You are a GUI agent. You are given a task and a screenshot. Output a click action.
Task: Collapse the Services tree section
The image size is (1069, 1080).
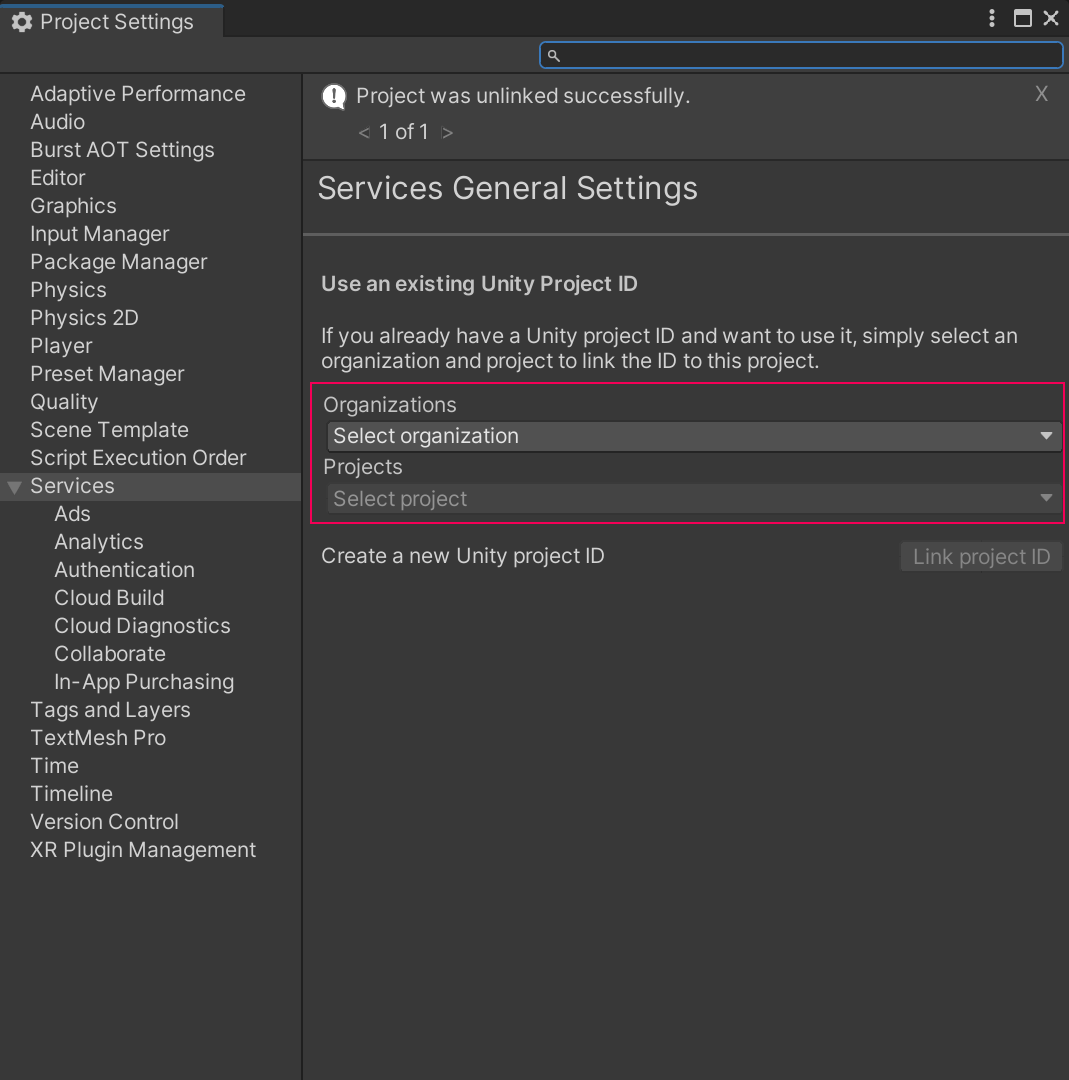(14, 487)
